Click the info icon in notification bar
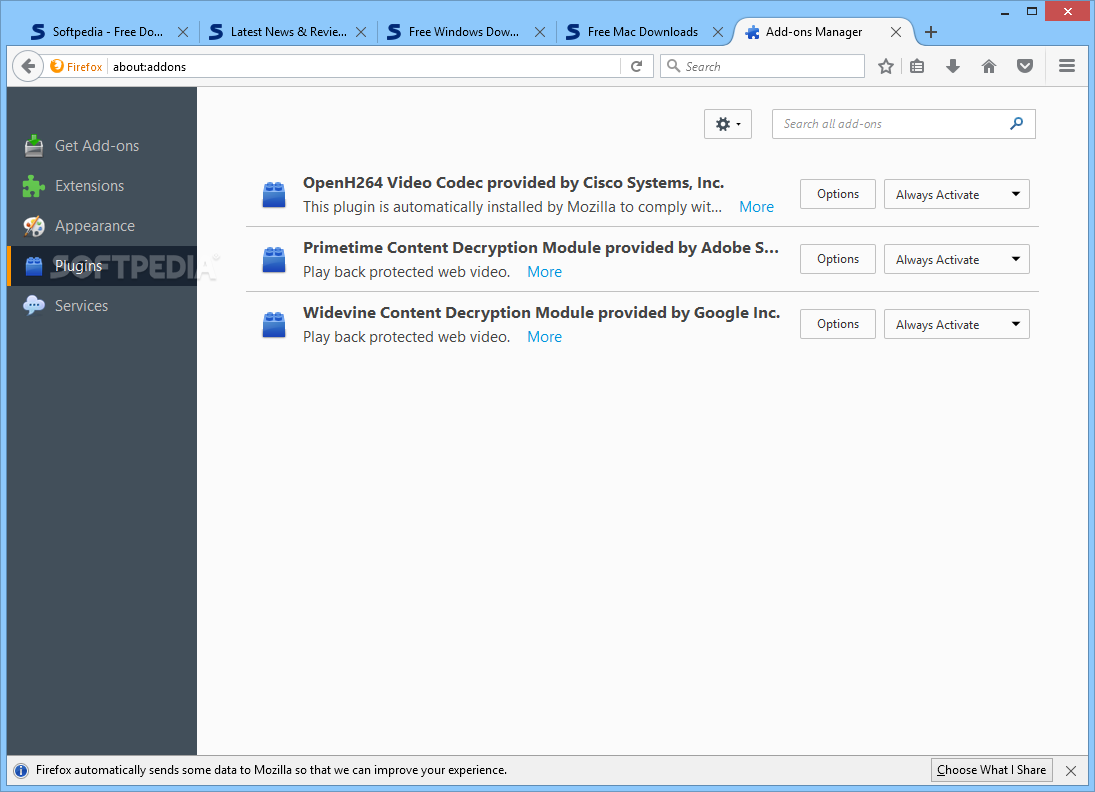The image size is (1095, 792). tap(21, 770)
